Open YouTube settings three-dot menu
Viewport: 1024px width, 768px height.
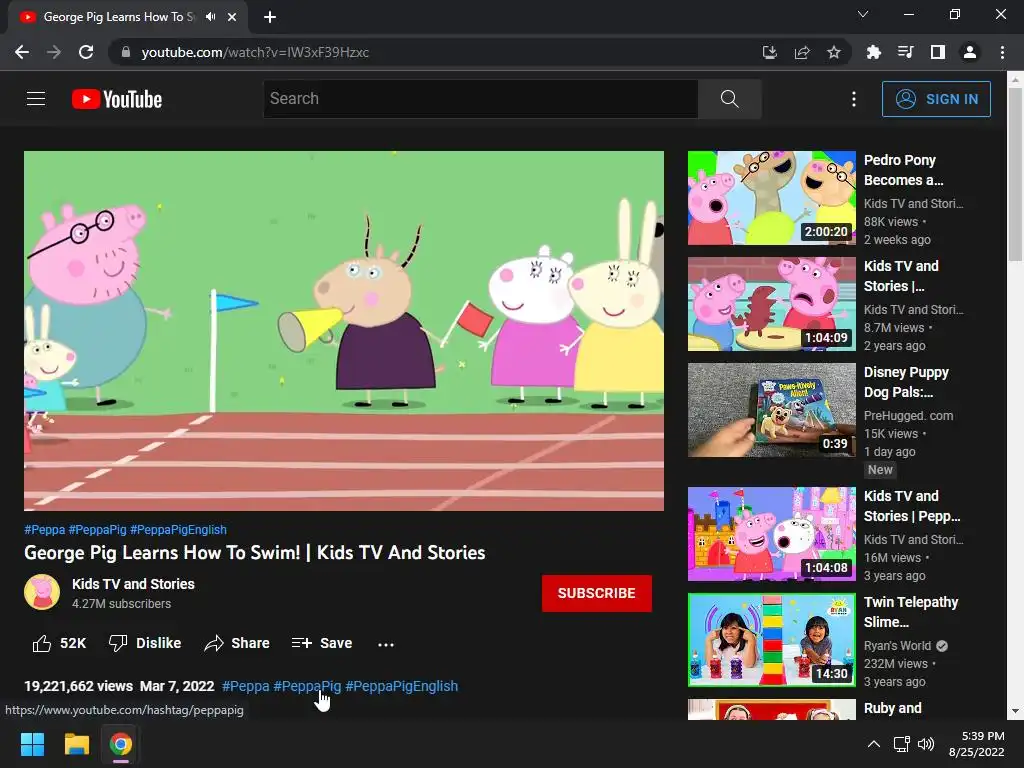pos(854,99)
